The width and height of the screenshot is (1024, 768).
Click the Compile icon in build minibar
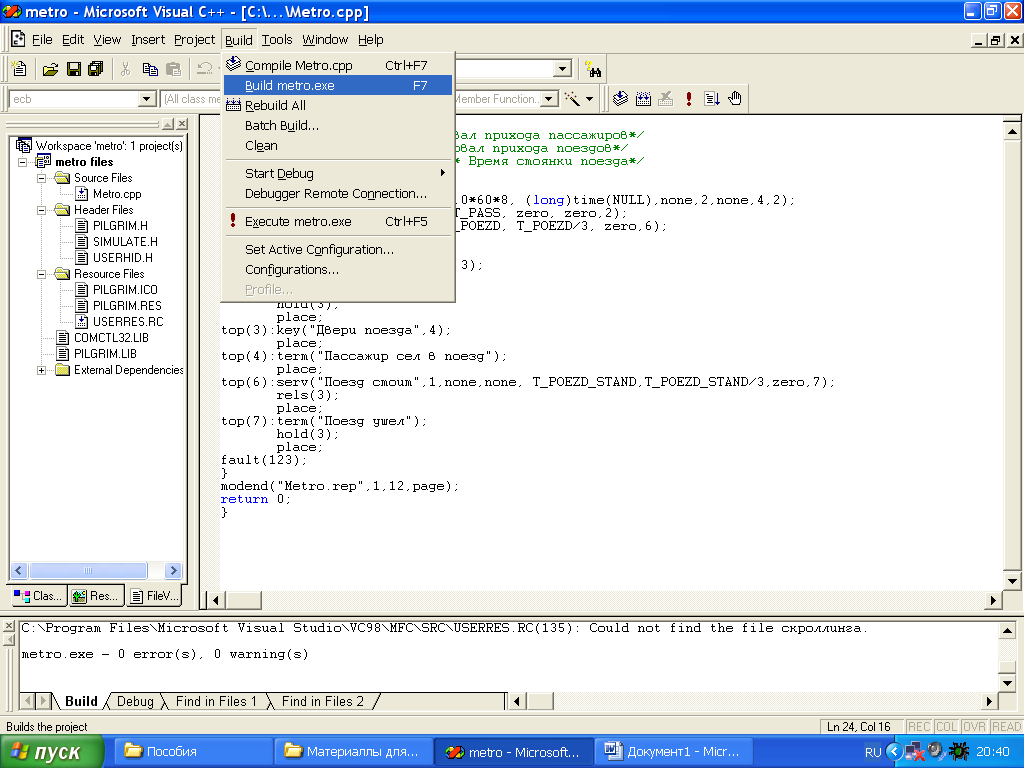[620, 99]
